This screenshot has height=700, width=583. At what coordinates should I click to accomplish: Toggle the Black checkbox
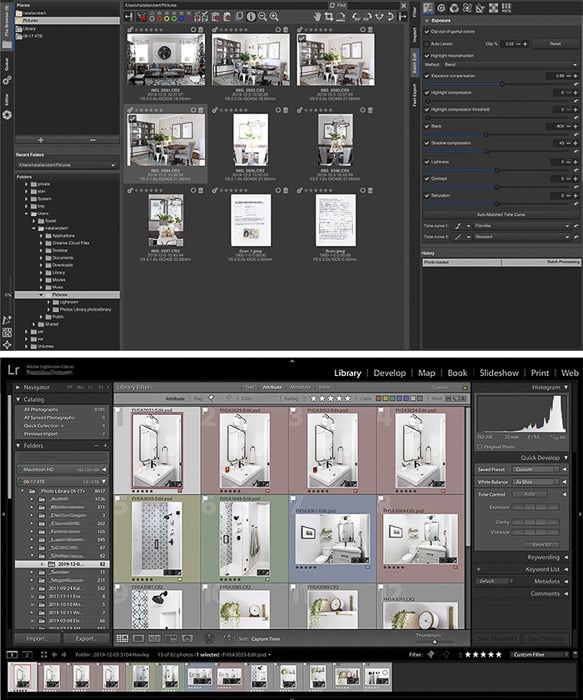click(427, 126)
